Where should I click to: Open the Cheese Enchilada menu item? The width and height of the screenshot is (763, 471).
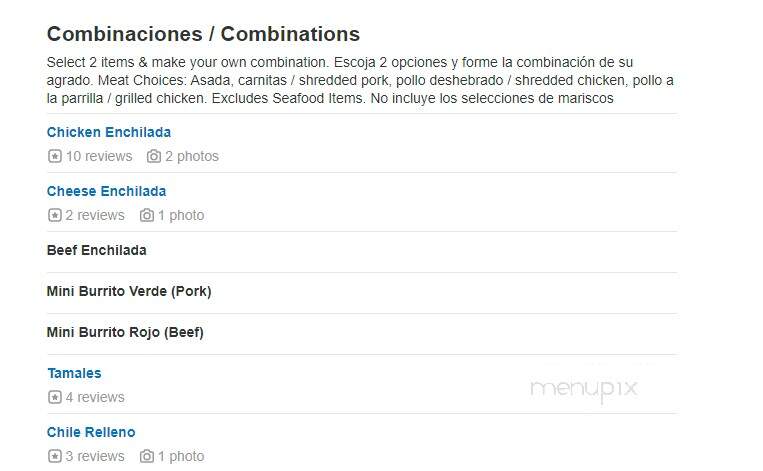click(x=106, y=191)
